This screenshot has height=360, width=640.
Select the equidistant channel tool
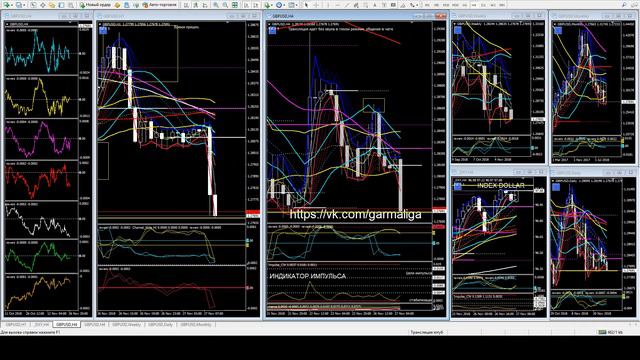pyautogui.click(x=356, y=5)
